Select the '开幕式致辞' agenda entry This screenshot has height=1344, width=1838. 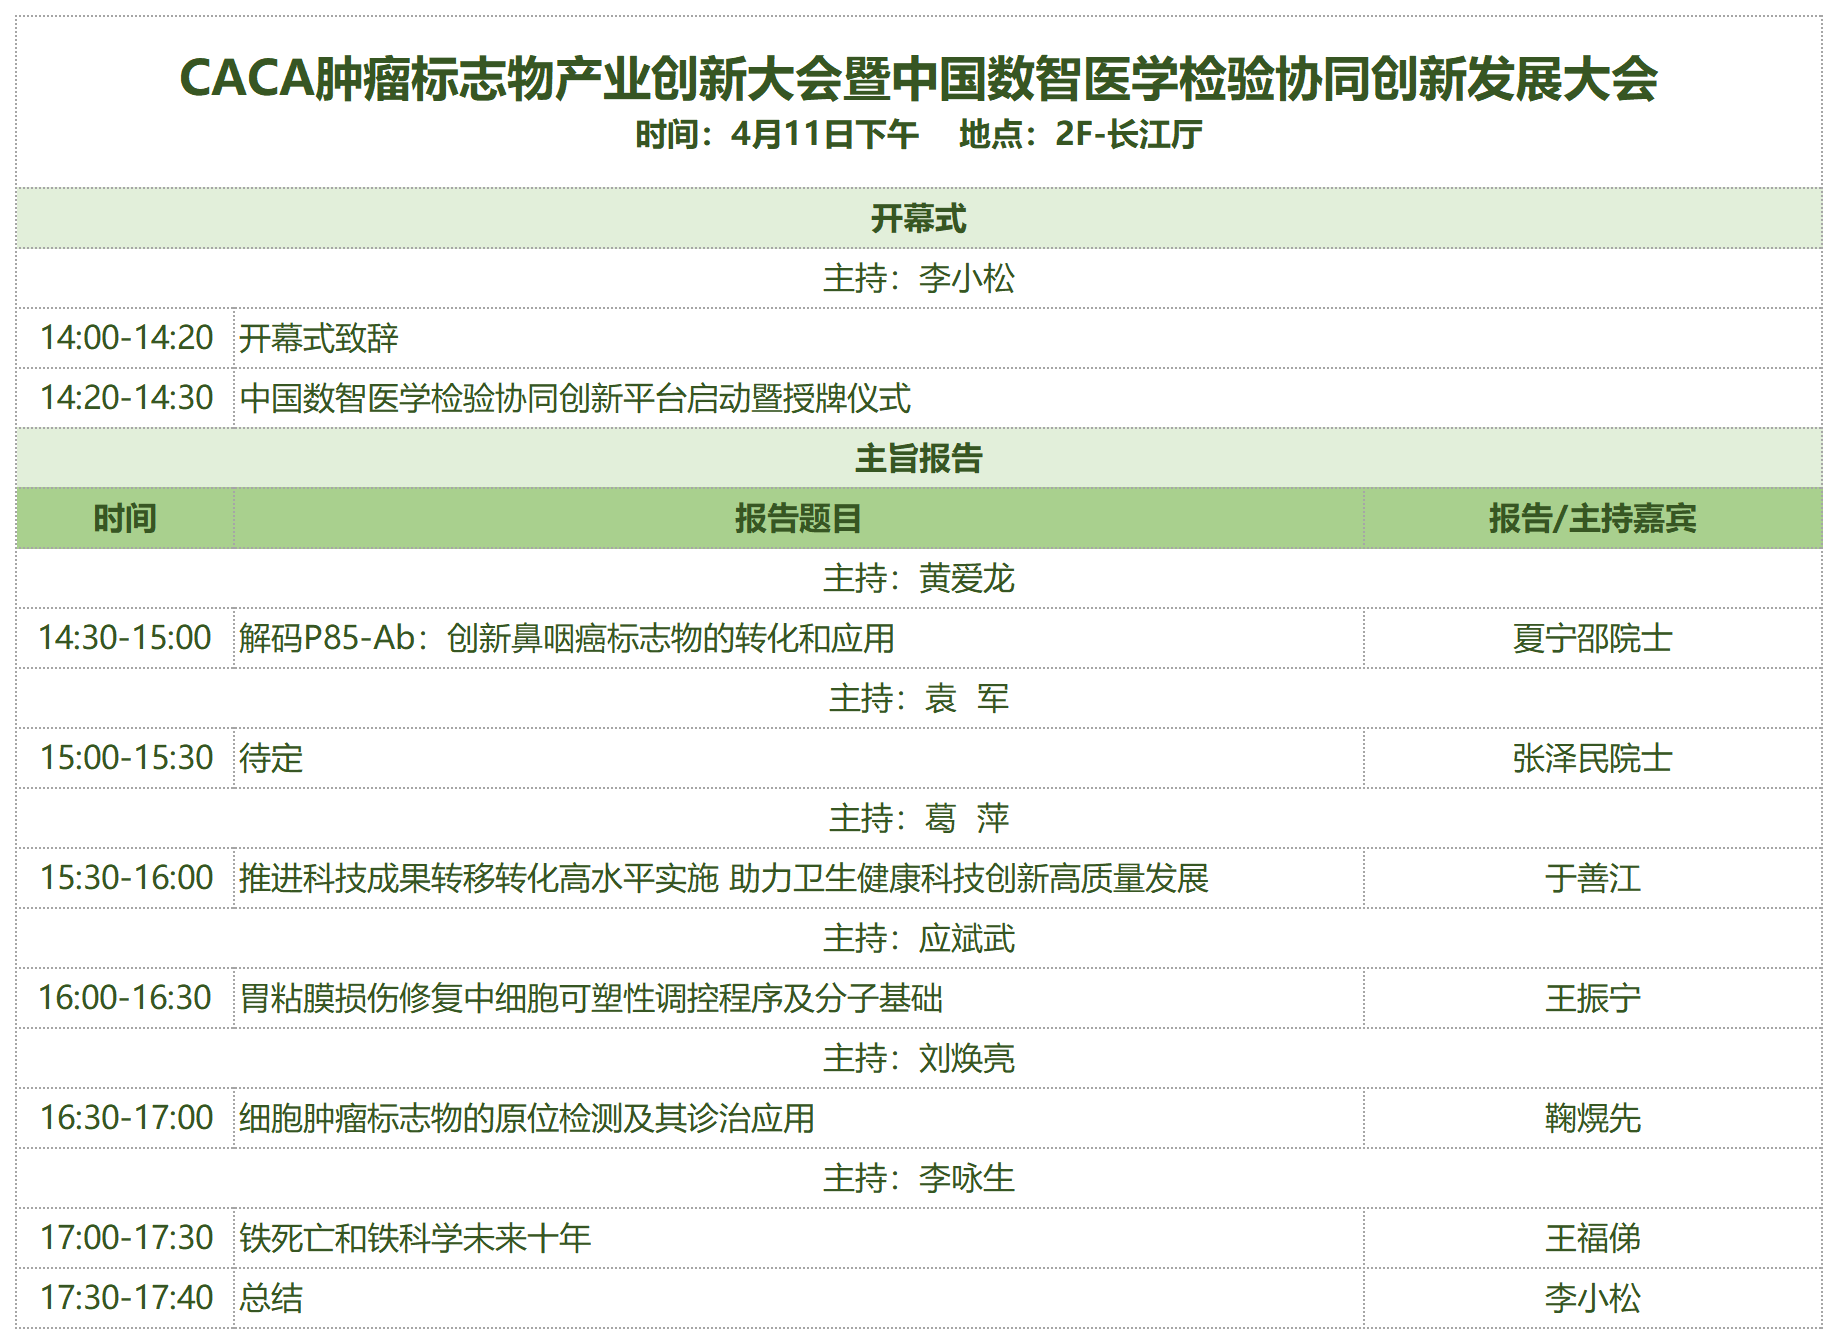318,338
